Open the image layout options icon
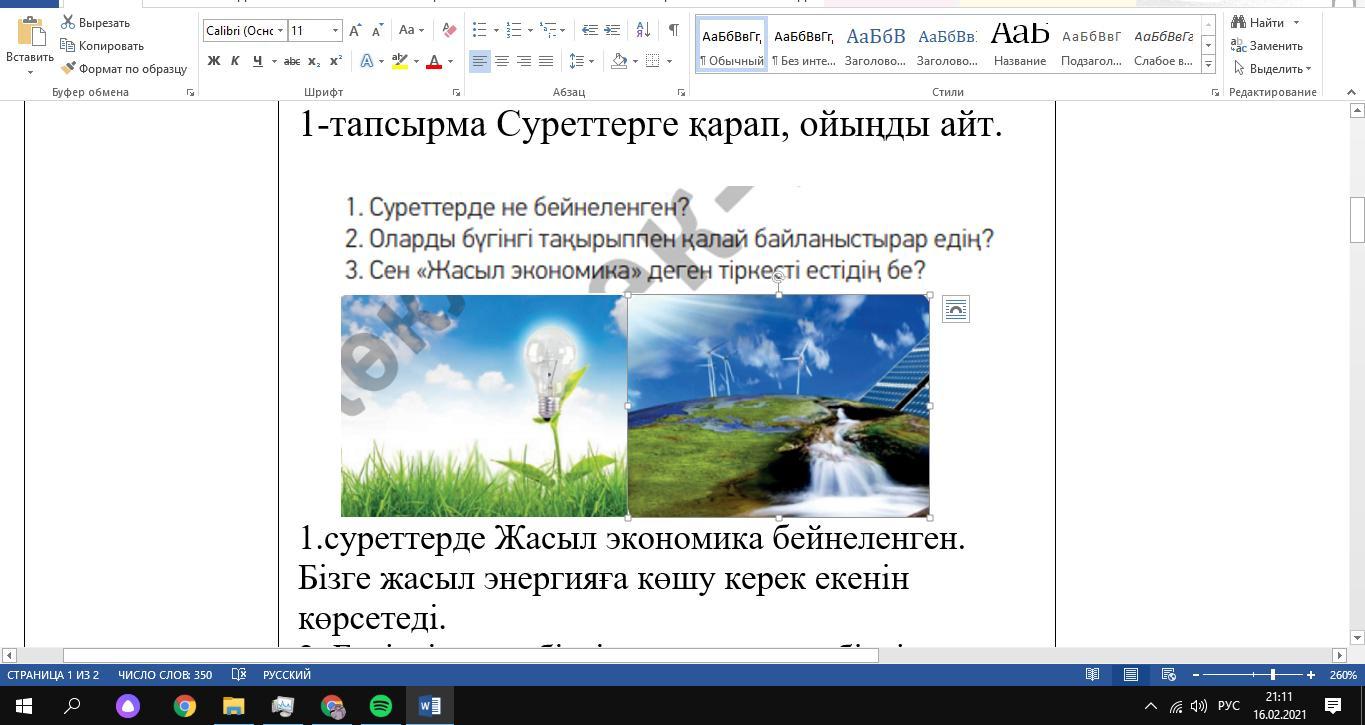The height and width of the screenshot is (725, 1365). (955, 310)
